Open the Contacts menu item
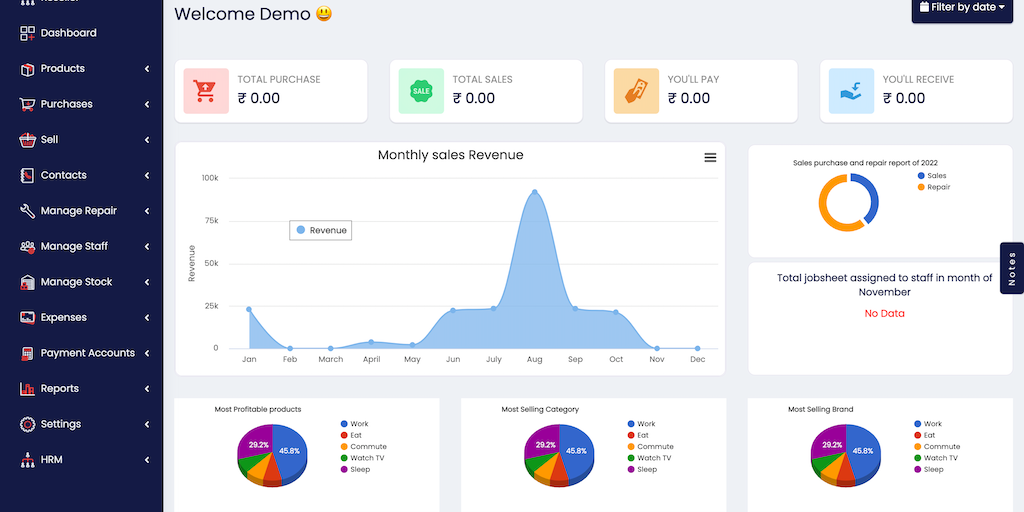 coord(63,175)
